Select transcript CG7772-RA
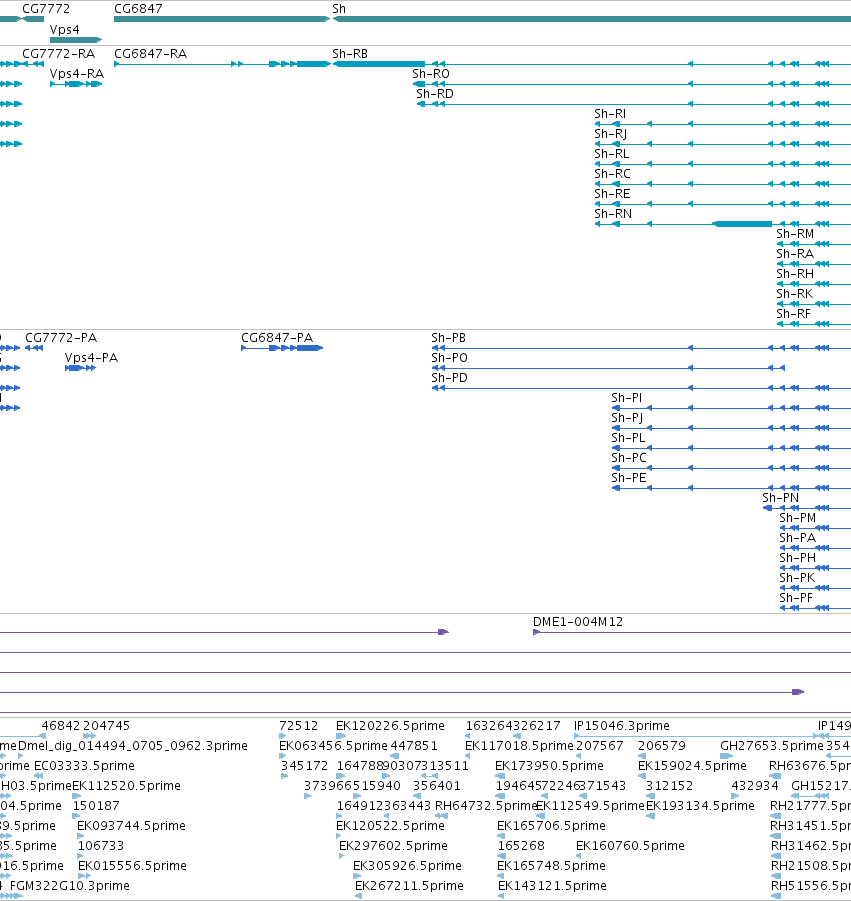Screen dimensions: 851x901 [x=59, y=53]
